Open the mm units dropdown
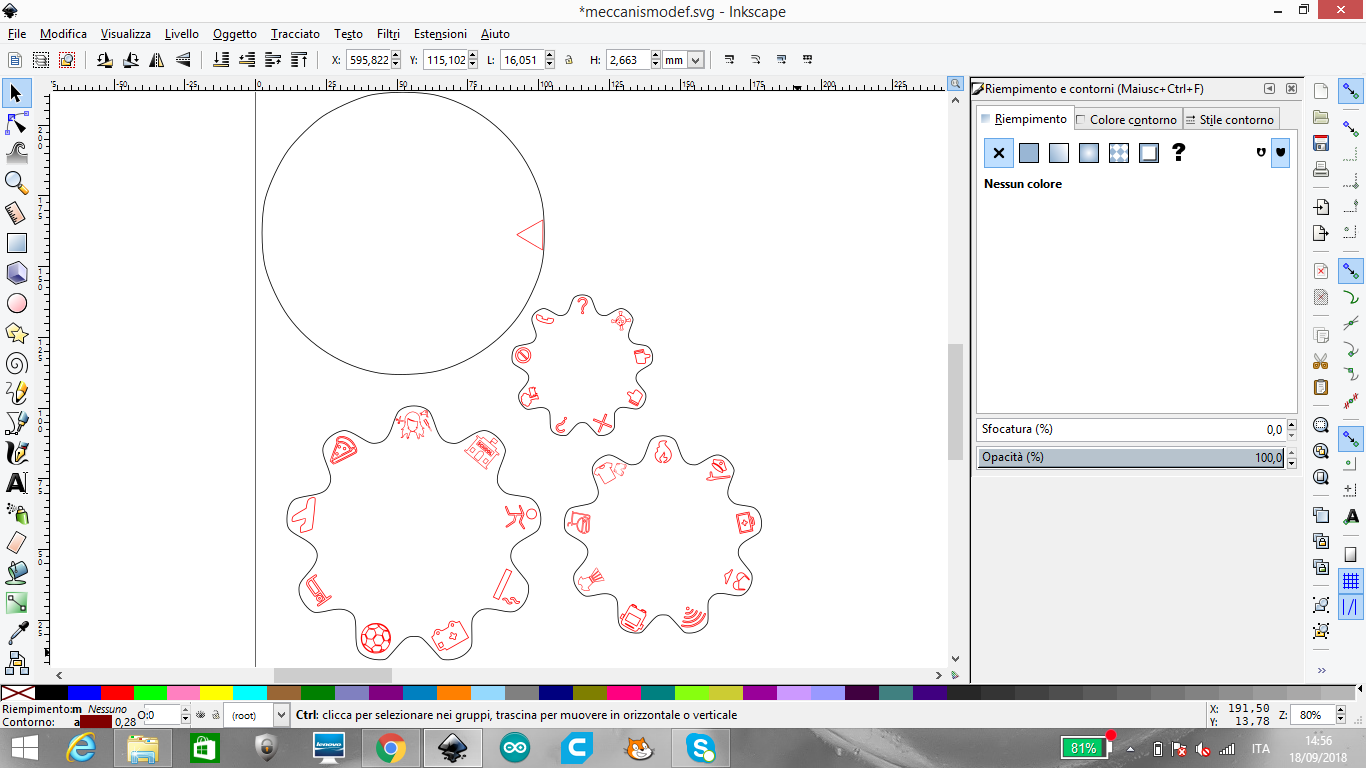Screen dimensions: 1366x768 (x=696, y=60)
